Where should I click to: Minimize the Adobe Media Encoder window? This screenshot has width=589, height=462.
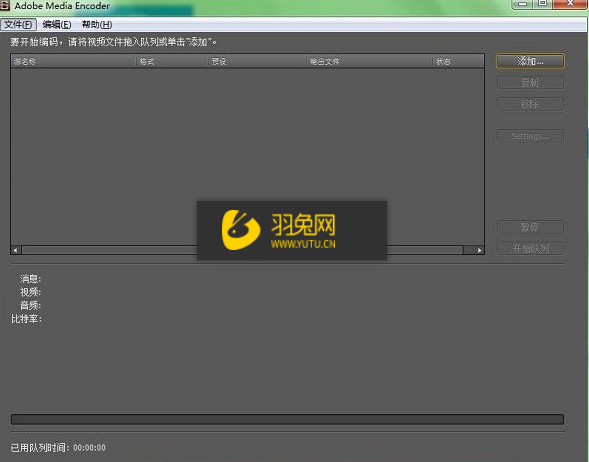click(523, 4)
